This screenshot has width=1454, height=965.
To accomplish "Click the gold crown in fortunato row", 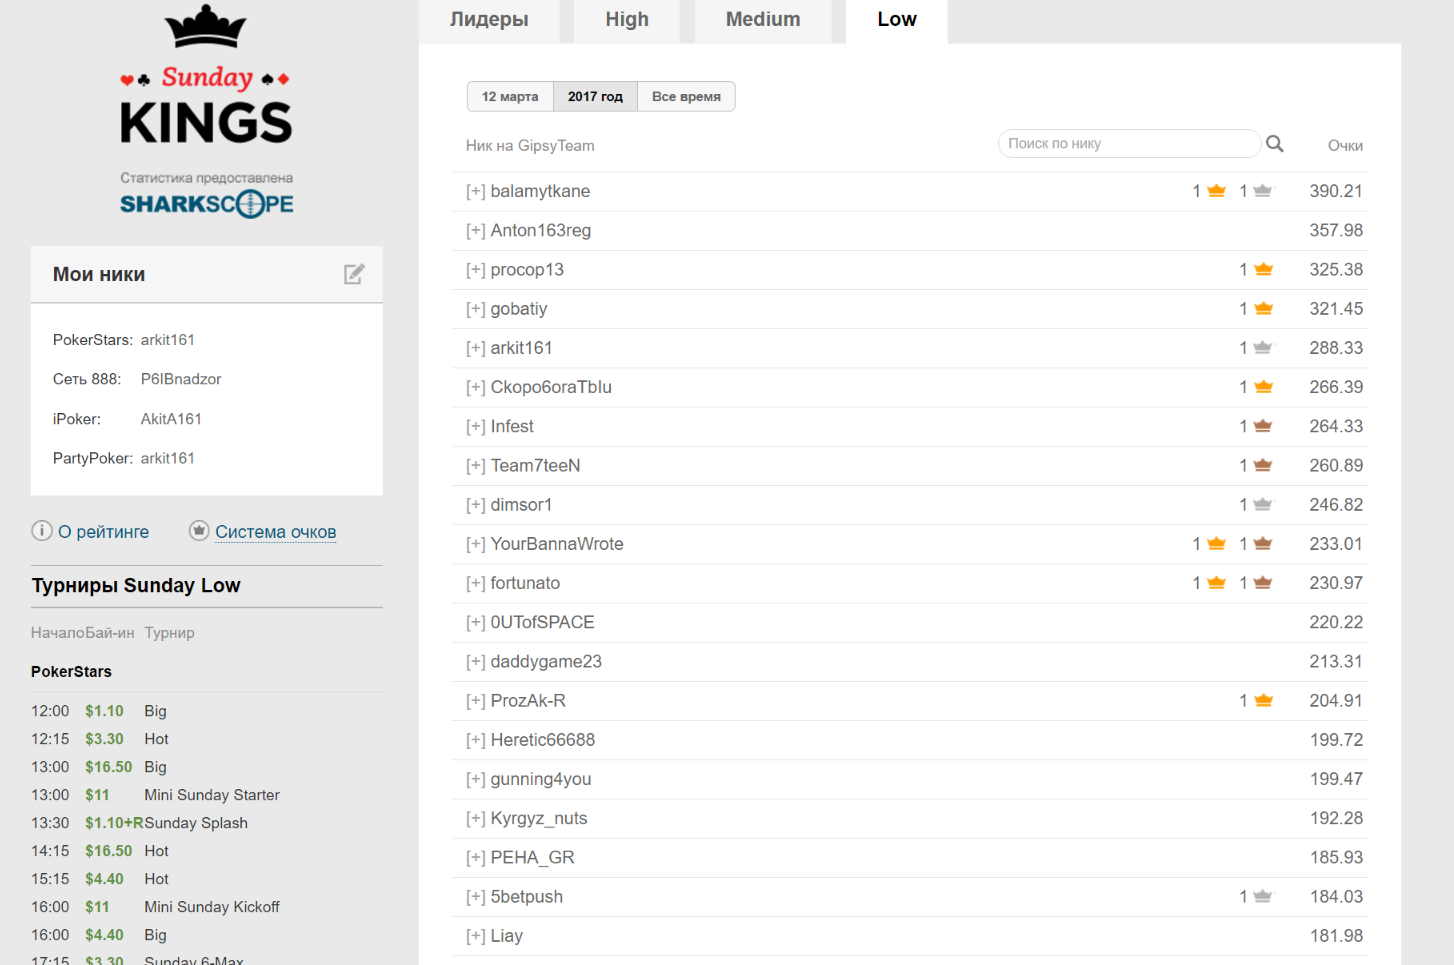I will (1216, 583).
